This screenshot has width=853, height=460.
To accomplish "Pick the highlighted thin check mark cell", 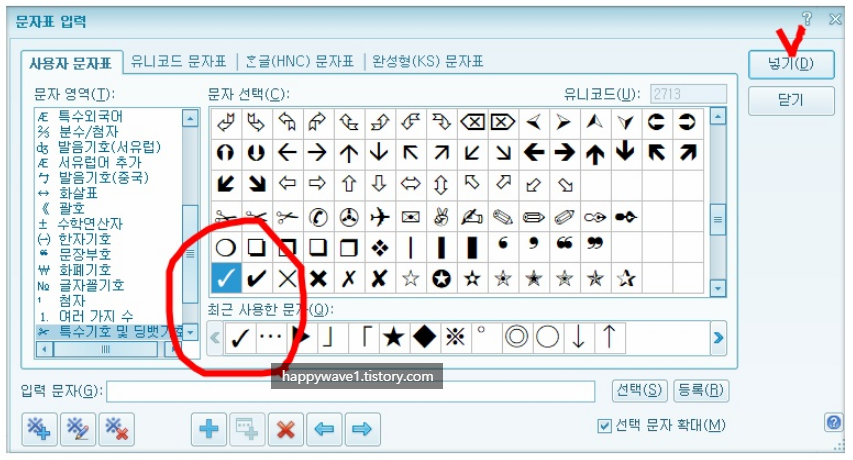I will tap(225, 279).
